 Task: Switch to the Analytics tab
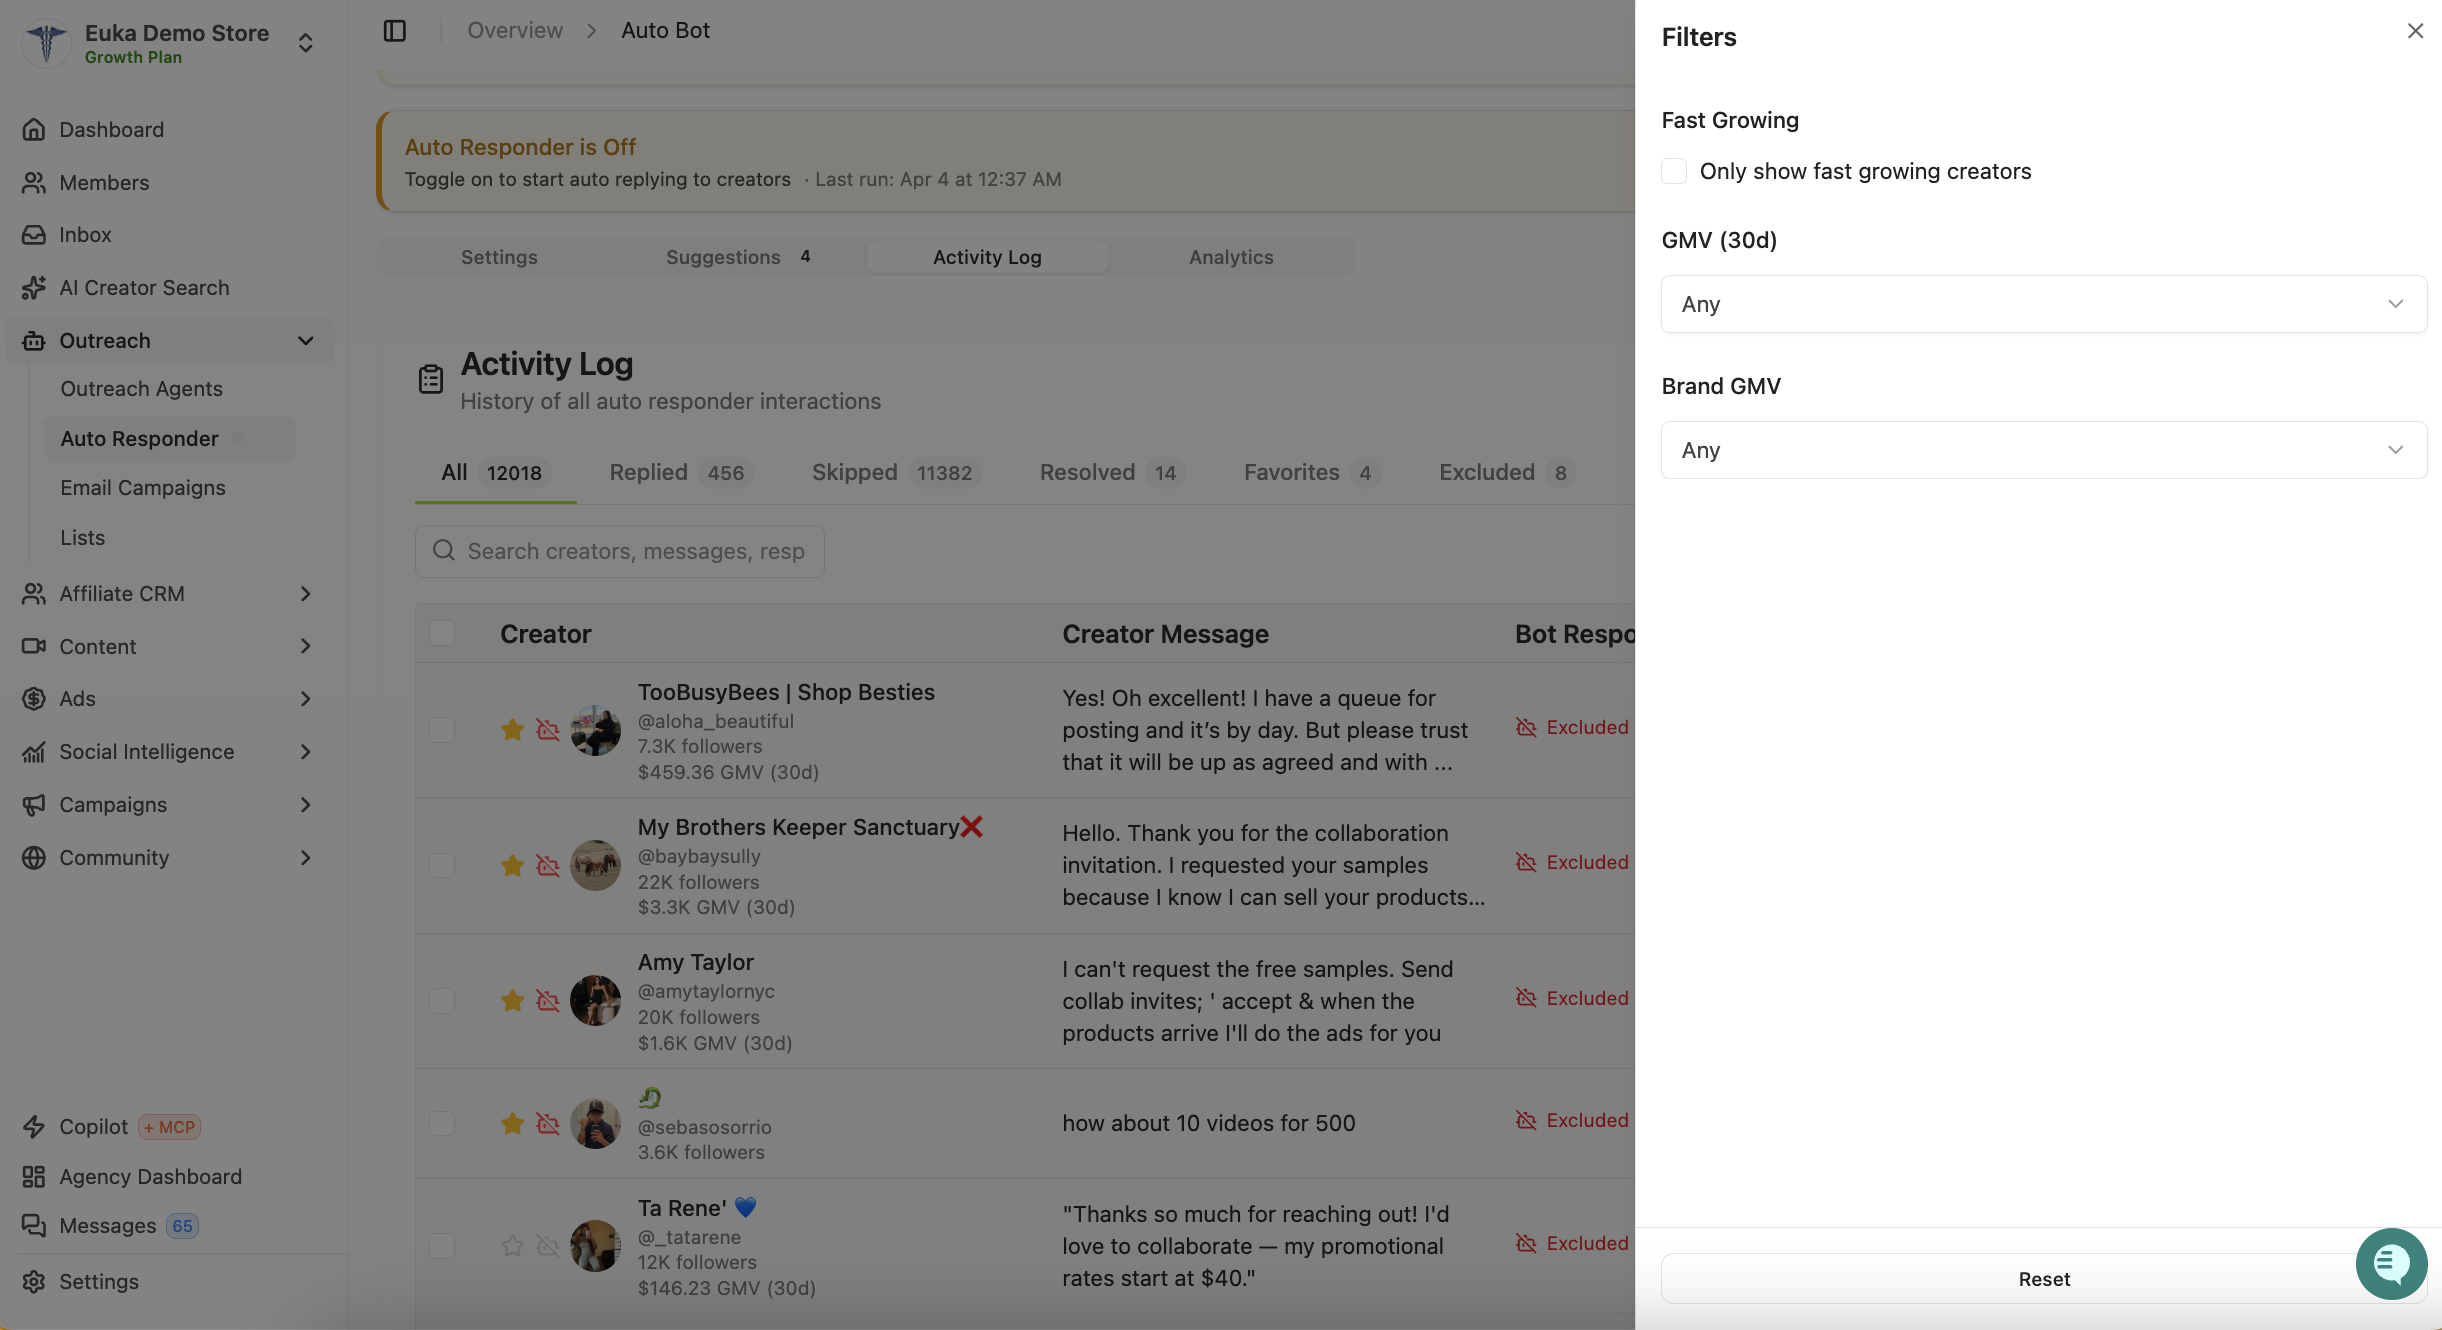[x=1231, y=257]
